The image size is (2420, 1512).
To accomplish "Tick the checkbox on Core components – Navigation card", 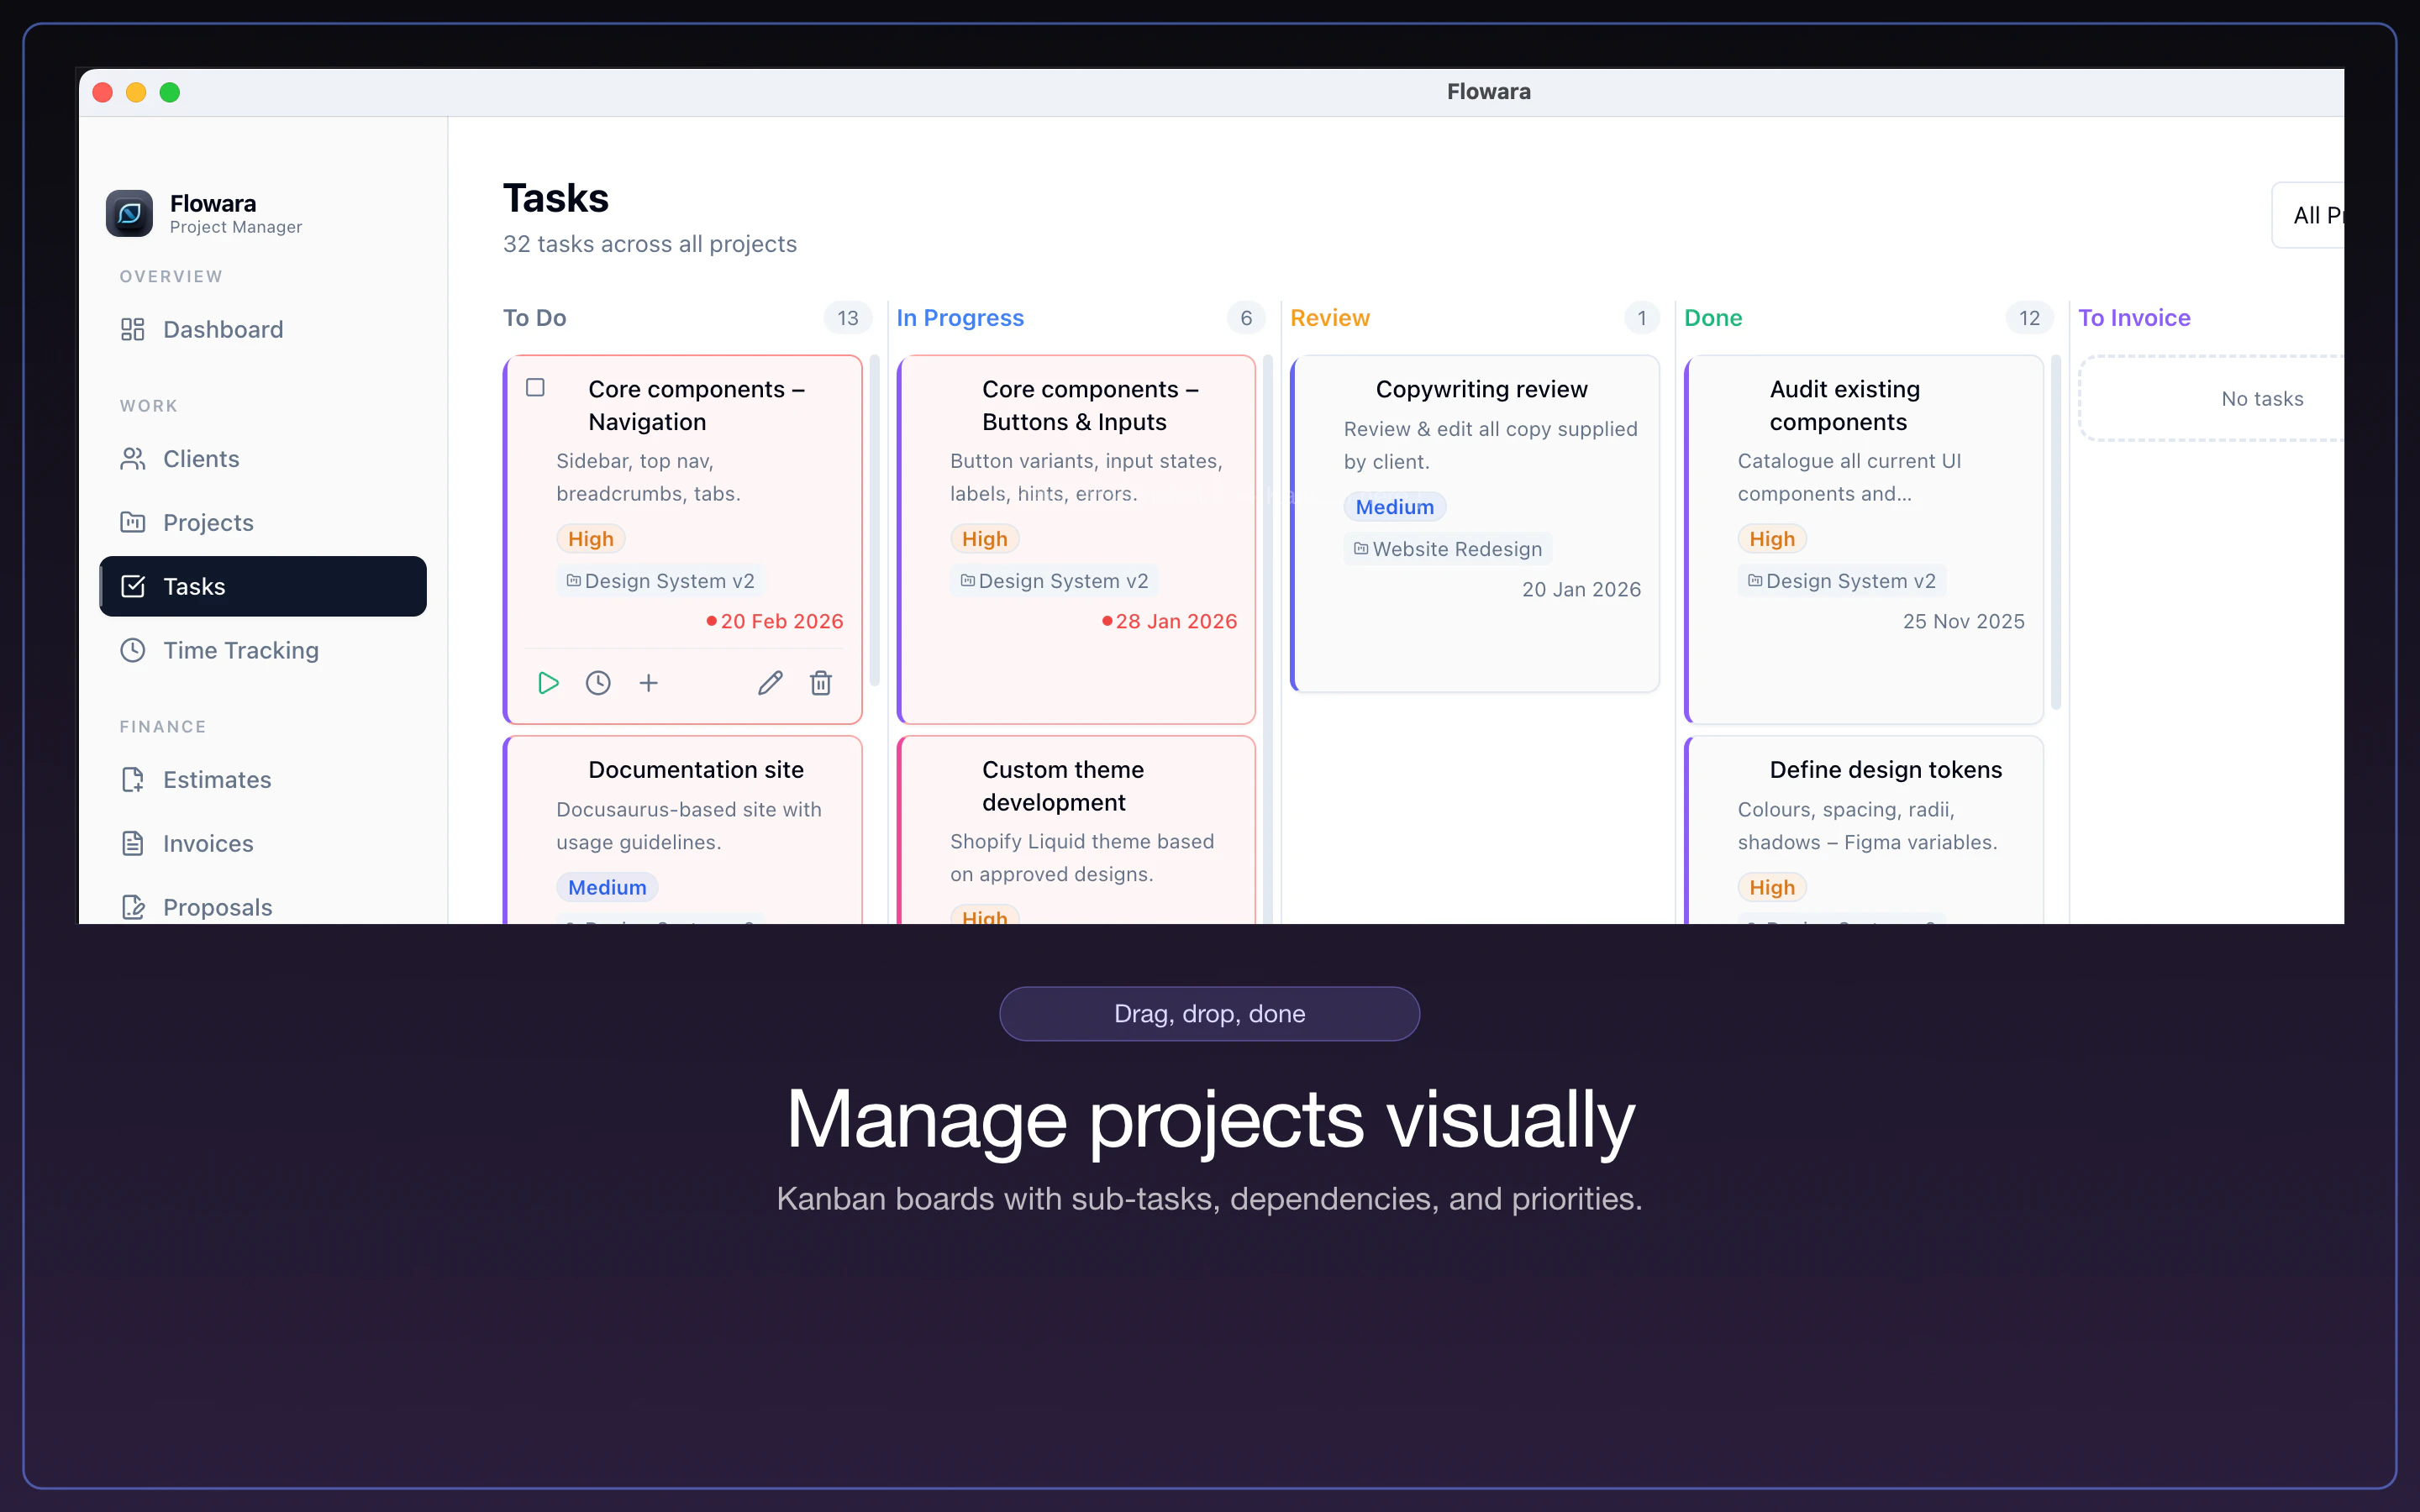I will [536, 387].
